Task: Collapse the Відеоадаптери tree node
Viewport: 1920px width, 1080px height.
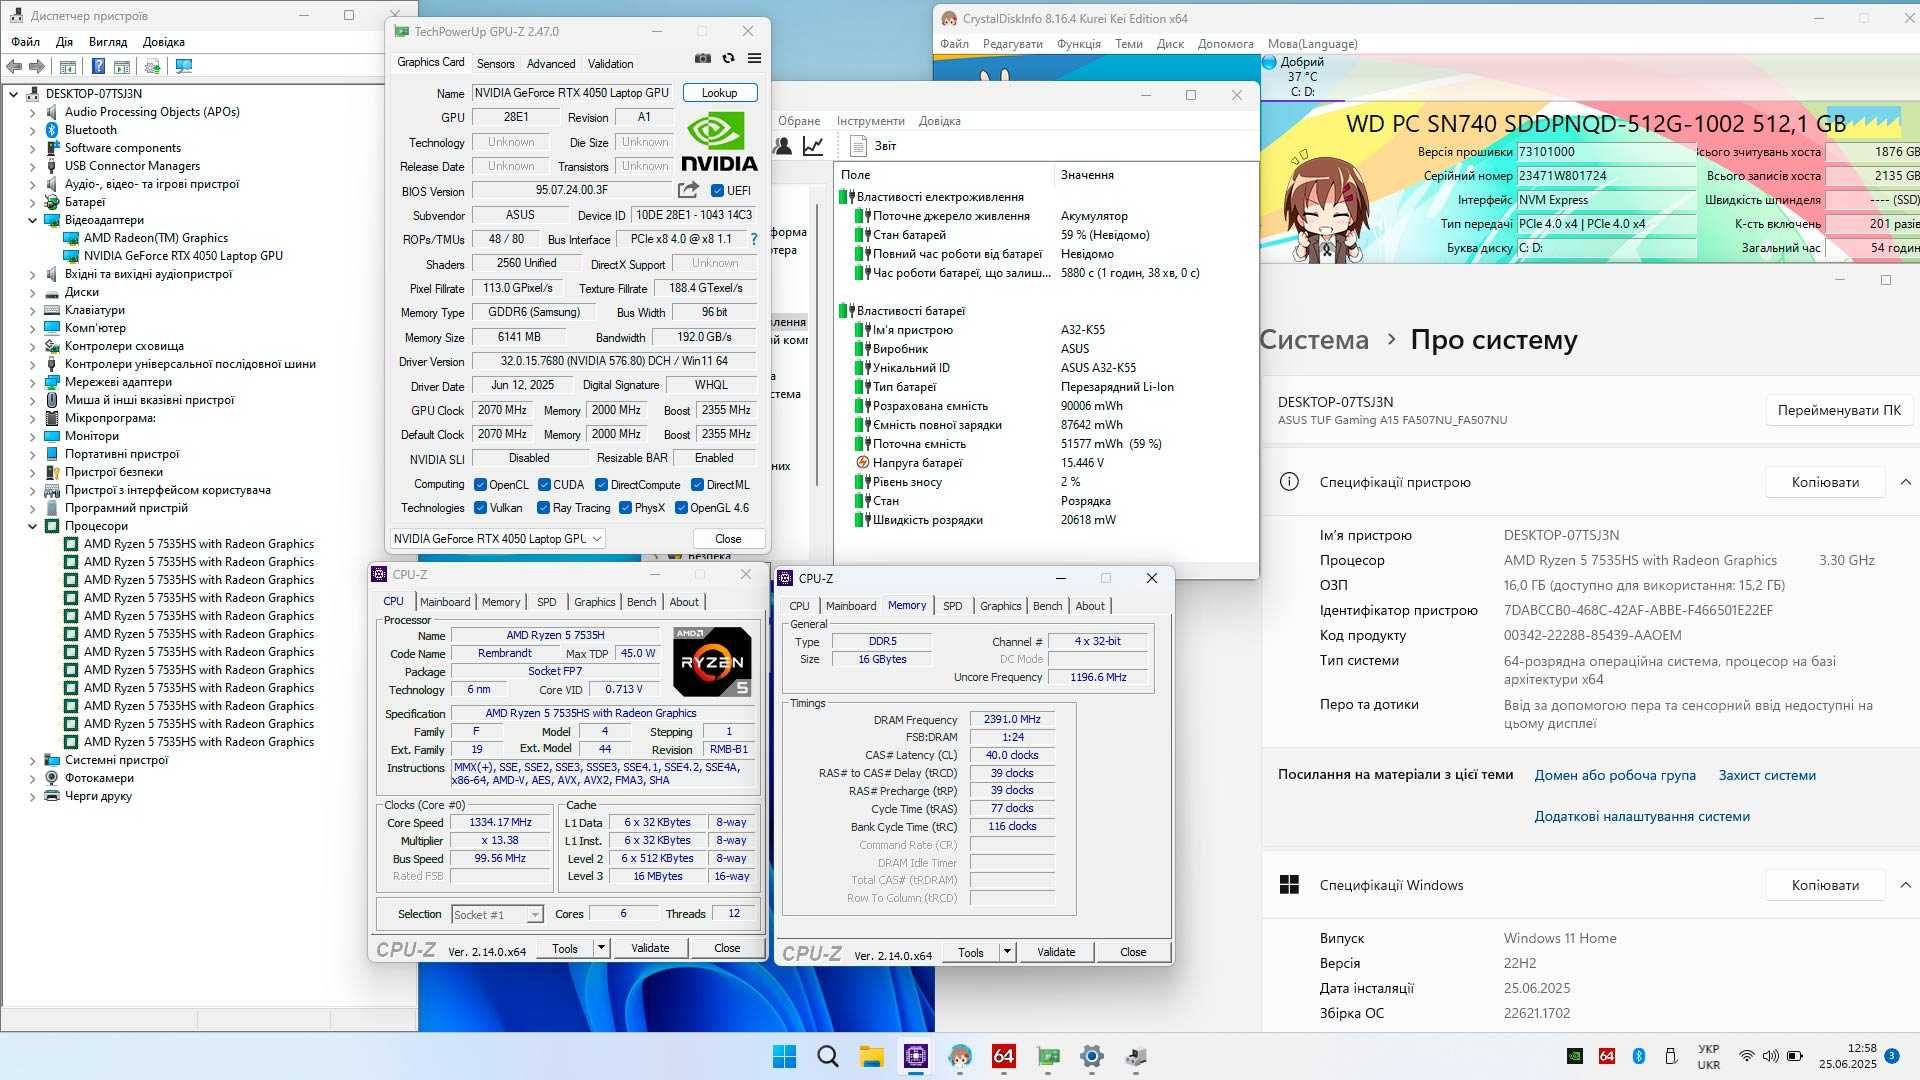Action: point(32,220)
